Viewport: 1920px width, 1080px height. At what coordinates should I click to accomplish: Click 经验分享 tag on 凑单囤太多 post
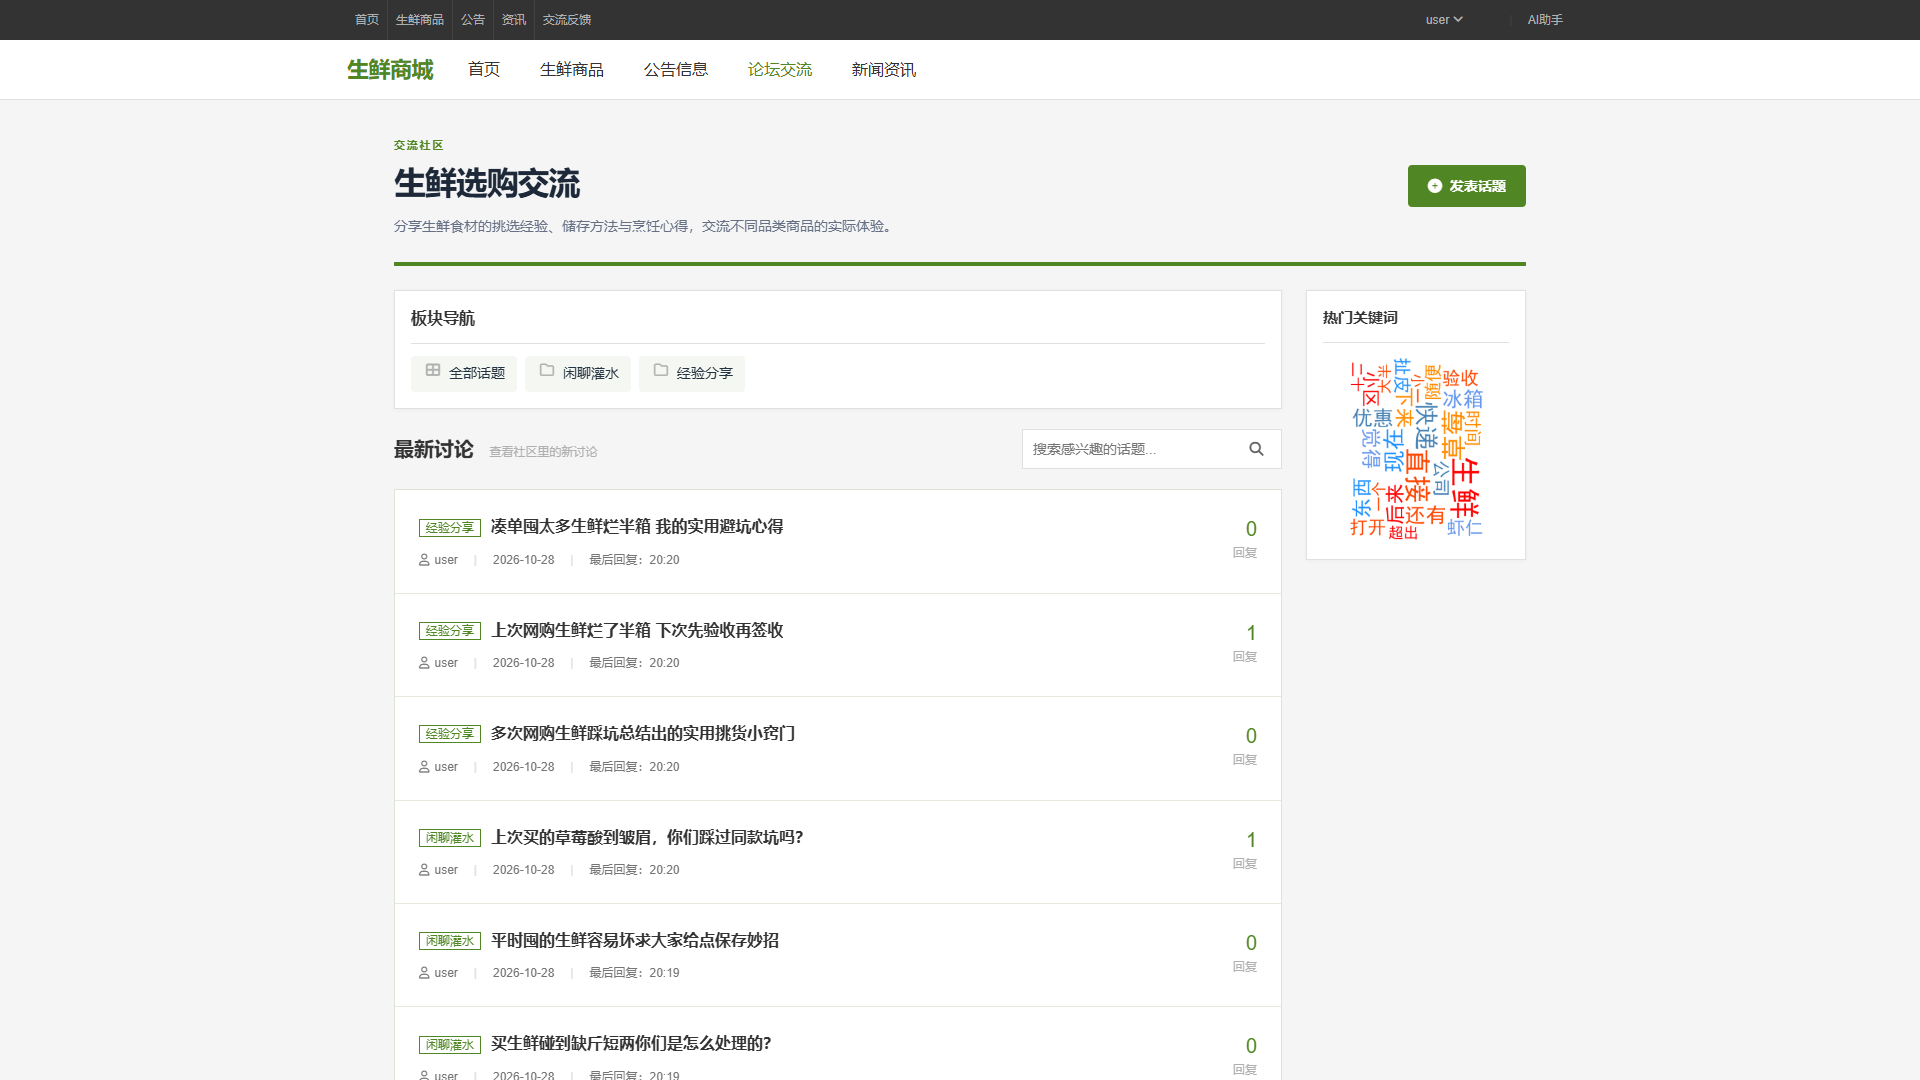pos(450,528)
